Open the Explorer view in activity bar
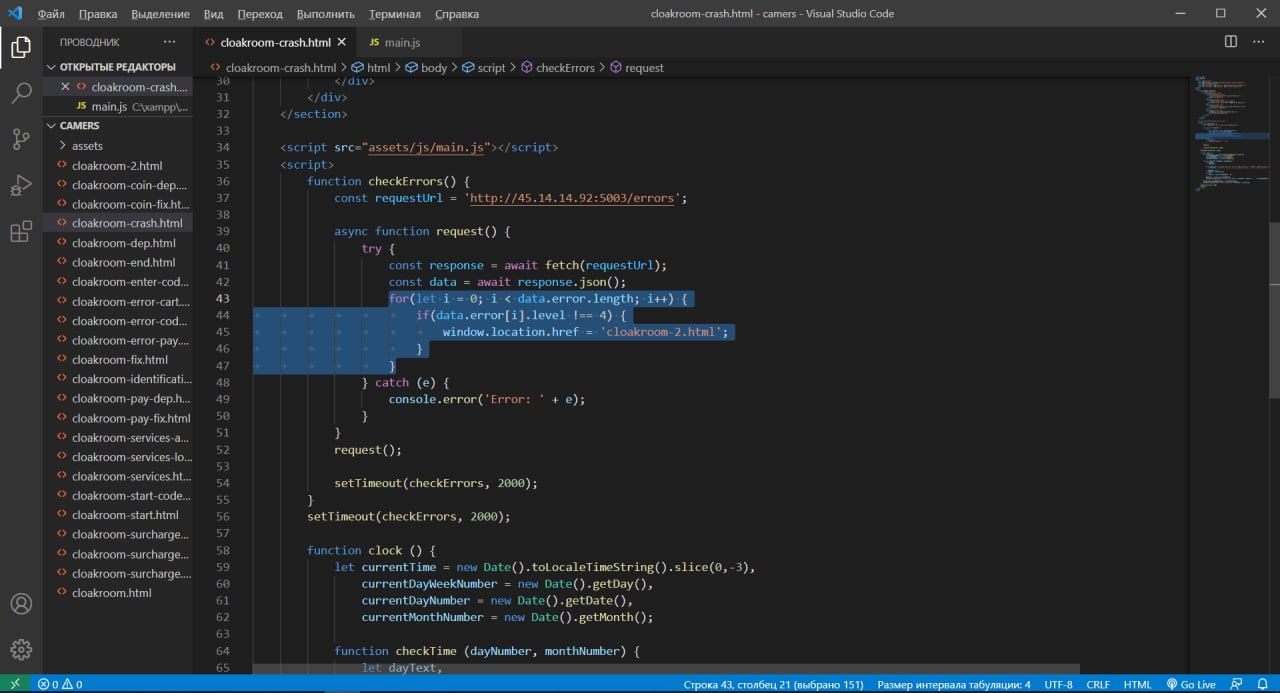1280x693 pixels. click(x=21, y=47)
